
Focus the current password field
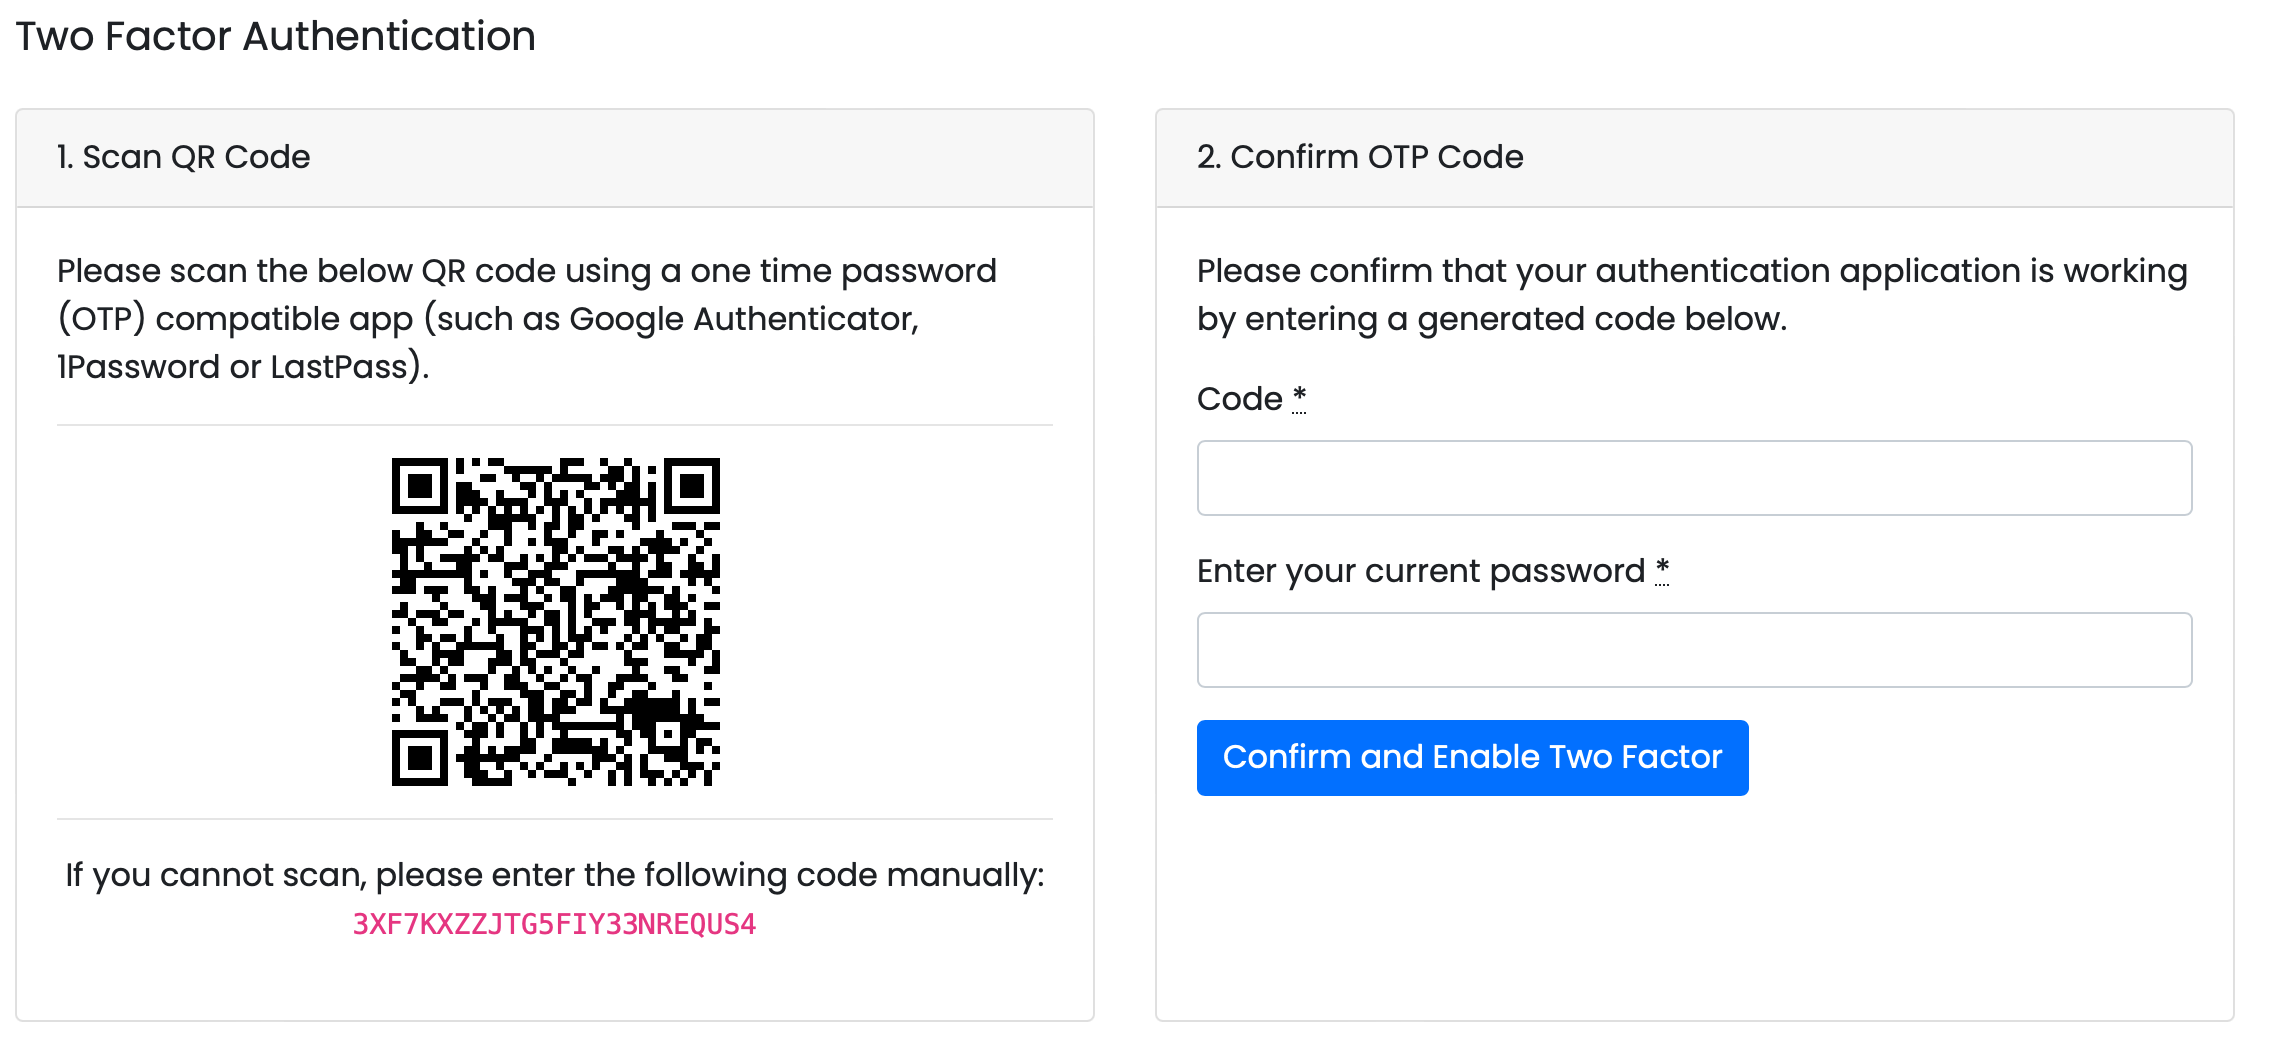click(x=1694, y=650)
